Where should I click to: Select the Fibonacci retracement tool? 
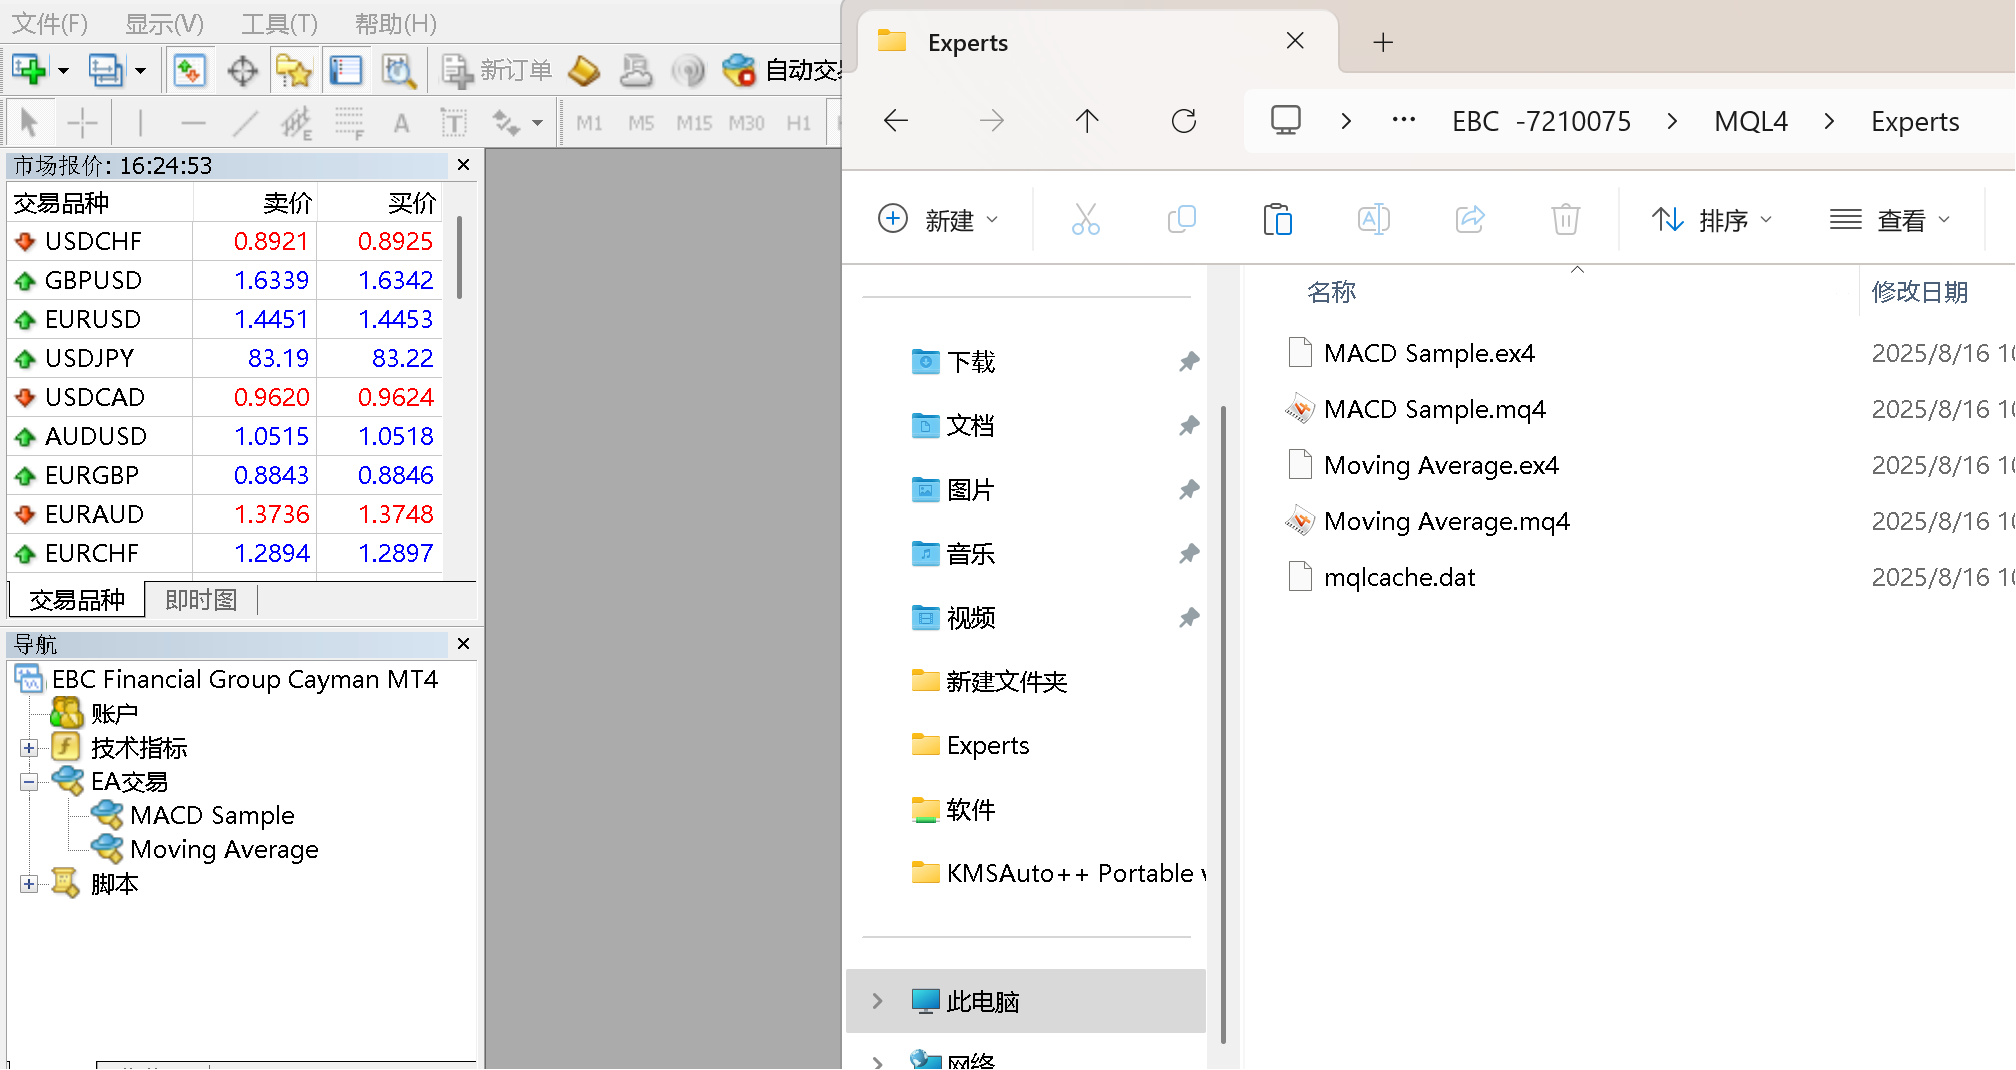349,123
